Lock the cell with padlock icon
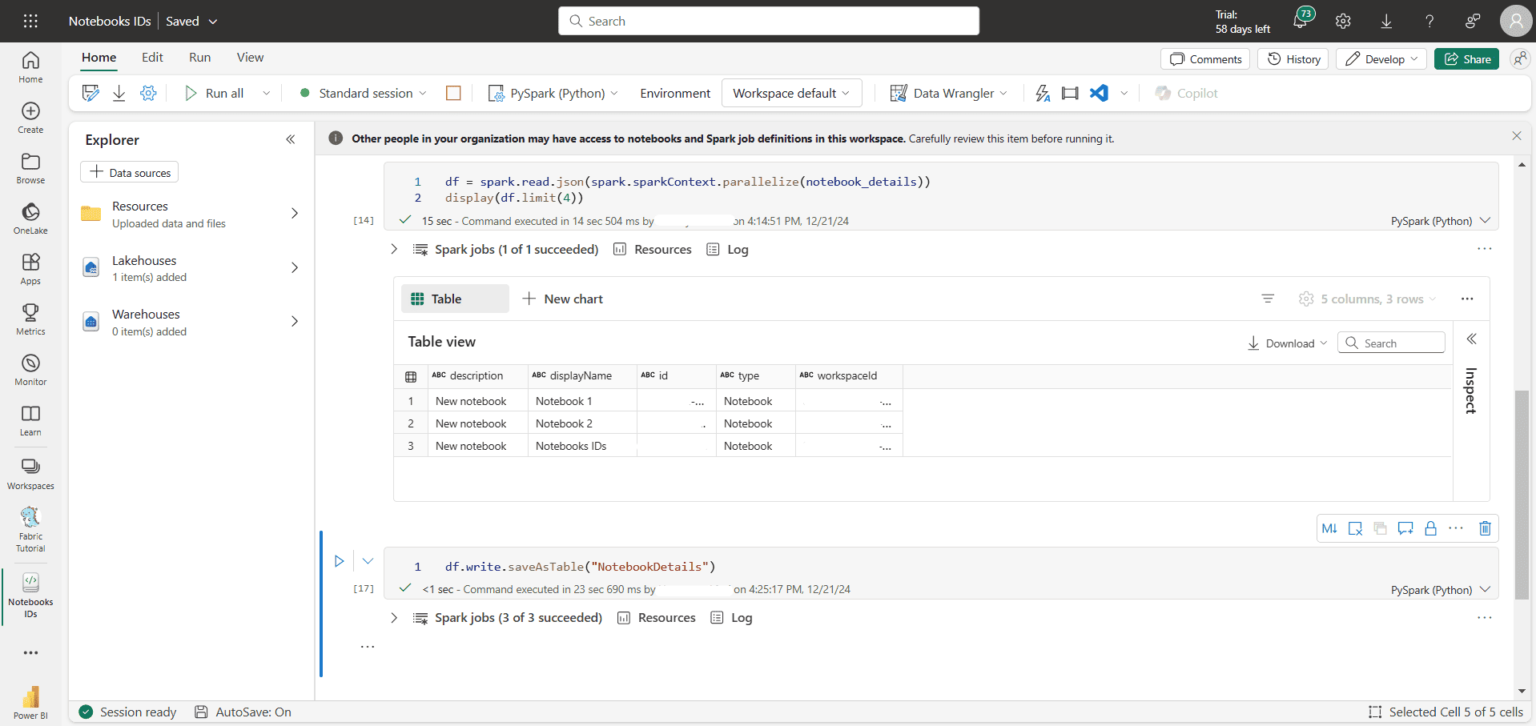Screen dimensions: 1536x726 (x=1430, y=528)
